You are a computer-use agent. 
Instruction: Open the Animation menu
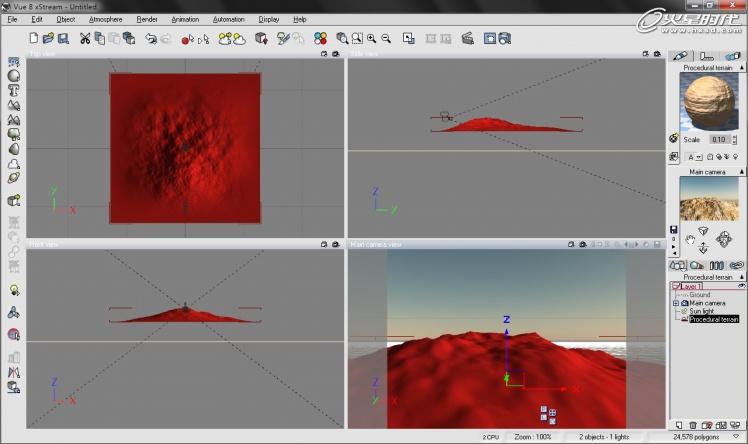[185, 20]
